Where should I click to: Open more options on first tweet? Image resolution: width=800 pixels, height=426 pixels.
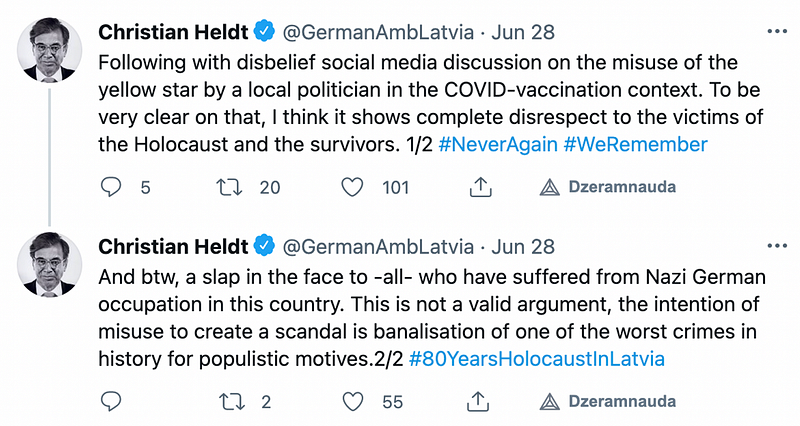point(776,32)
